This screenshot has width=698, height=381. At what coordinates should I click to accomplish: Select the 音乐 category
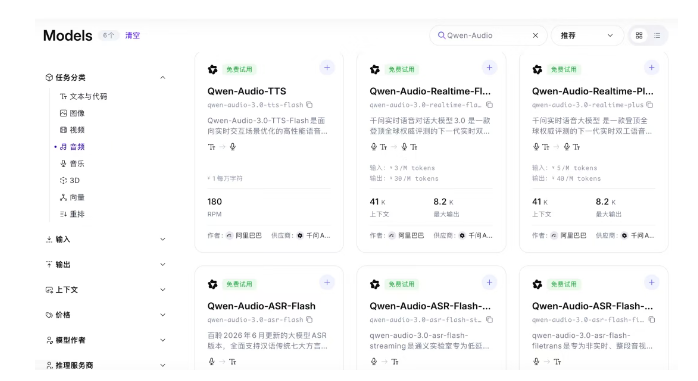(x=73, y=164)
